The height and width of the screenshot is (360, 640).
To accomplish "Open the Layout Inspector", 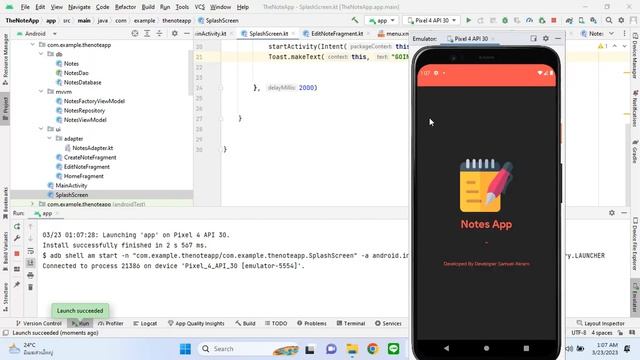I will [600, 323].
